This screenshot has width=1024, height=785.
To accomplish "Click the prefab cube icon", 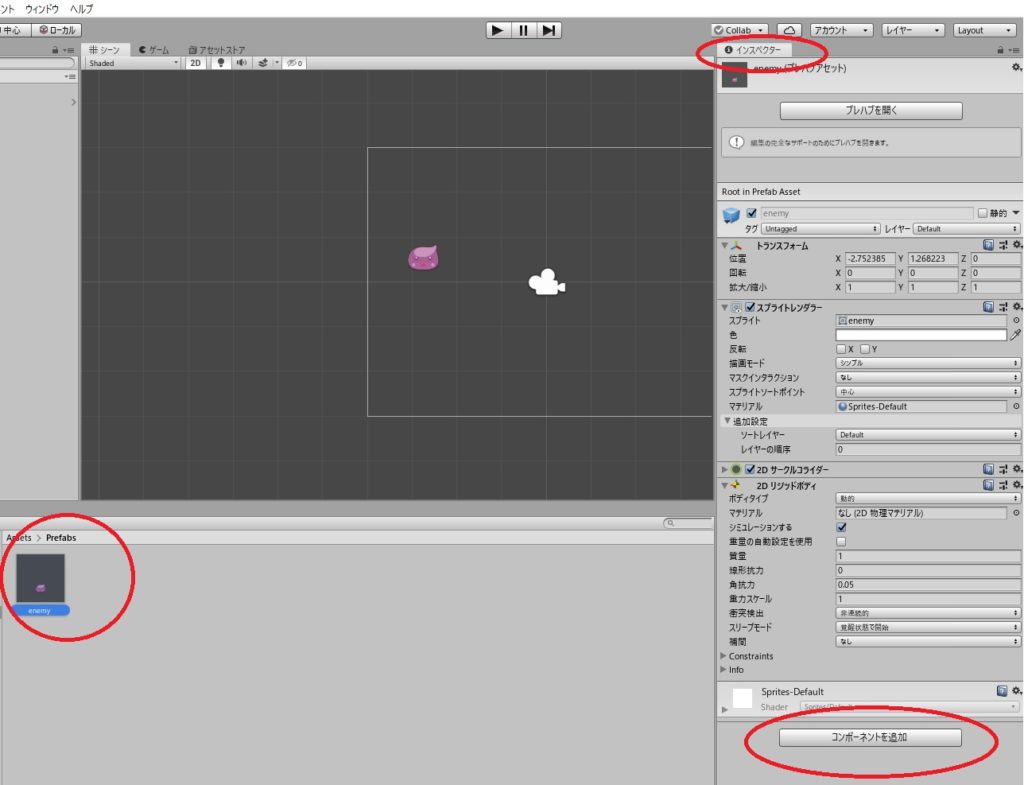I will [x=731, y=214].
